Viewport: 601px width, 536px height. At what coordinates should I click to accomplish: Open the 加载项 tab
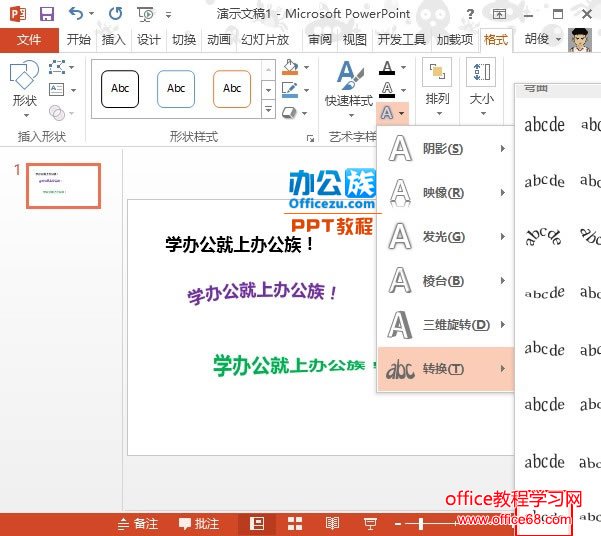point(455,39)
